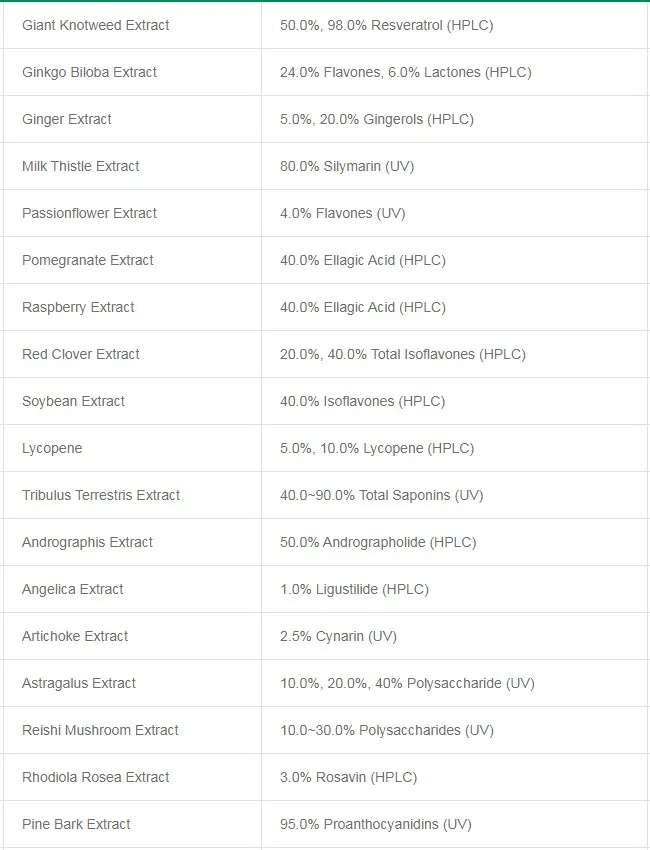650x850 pixels.
Task: Click the Lycopene product name cell
Action: pos(52,448)
